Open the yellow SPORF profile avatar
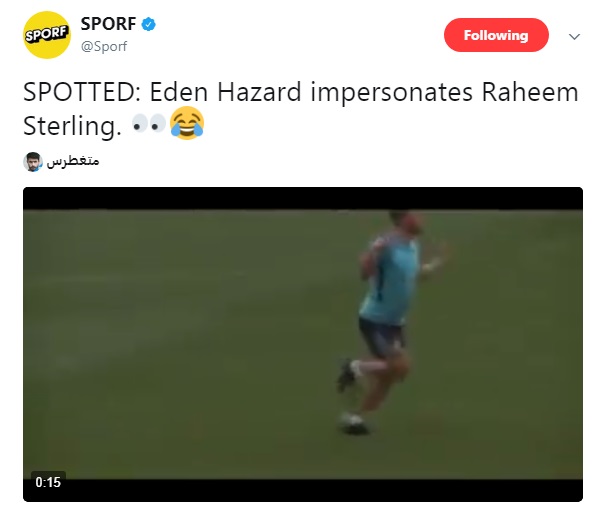 tap(47, 35)
